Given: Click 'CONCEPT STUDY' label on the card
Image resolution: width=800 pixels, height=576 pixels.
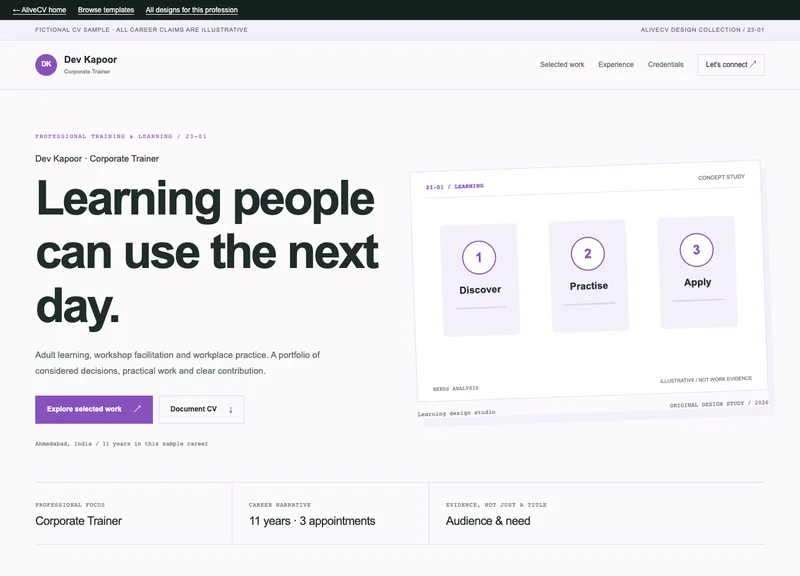Looking at the screenshot, I should (x=721, y=177).
